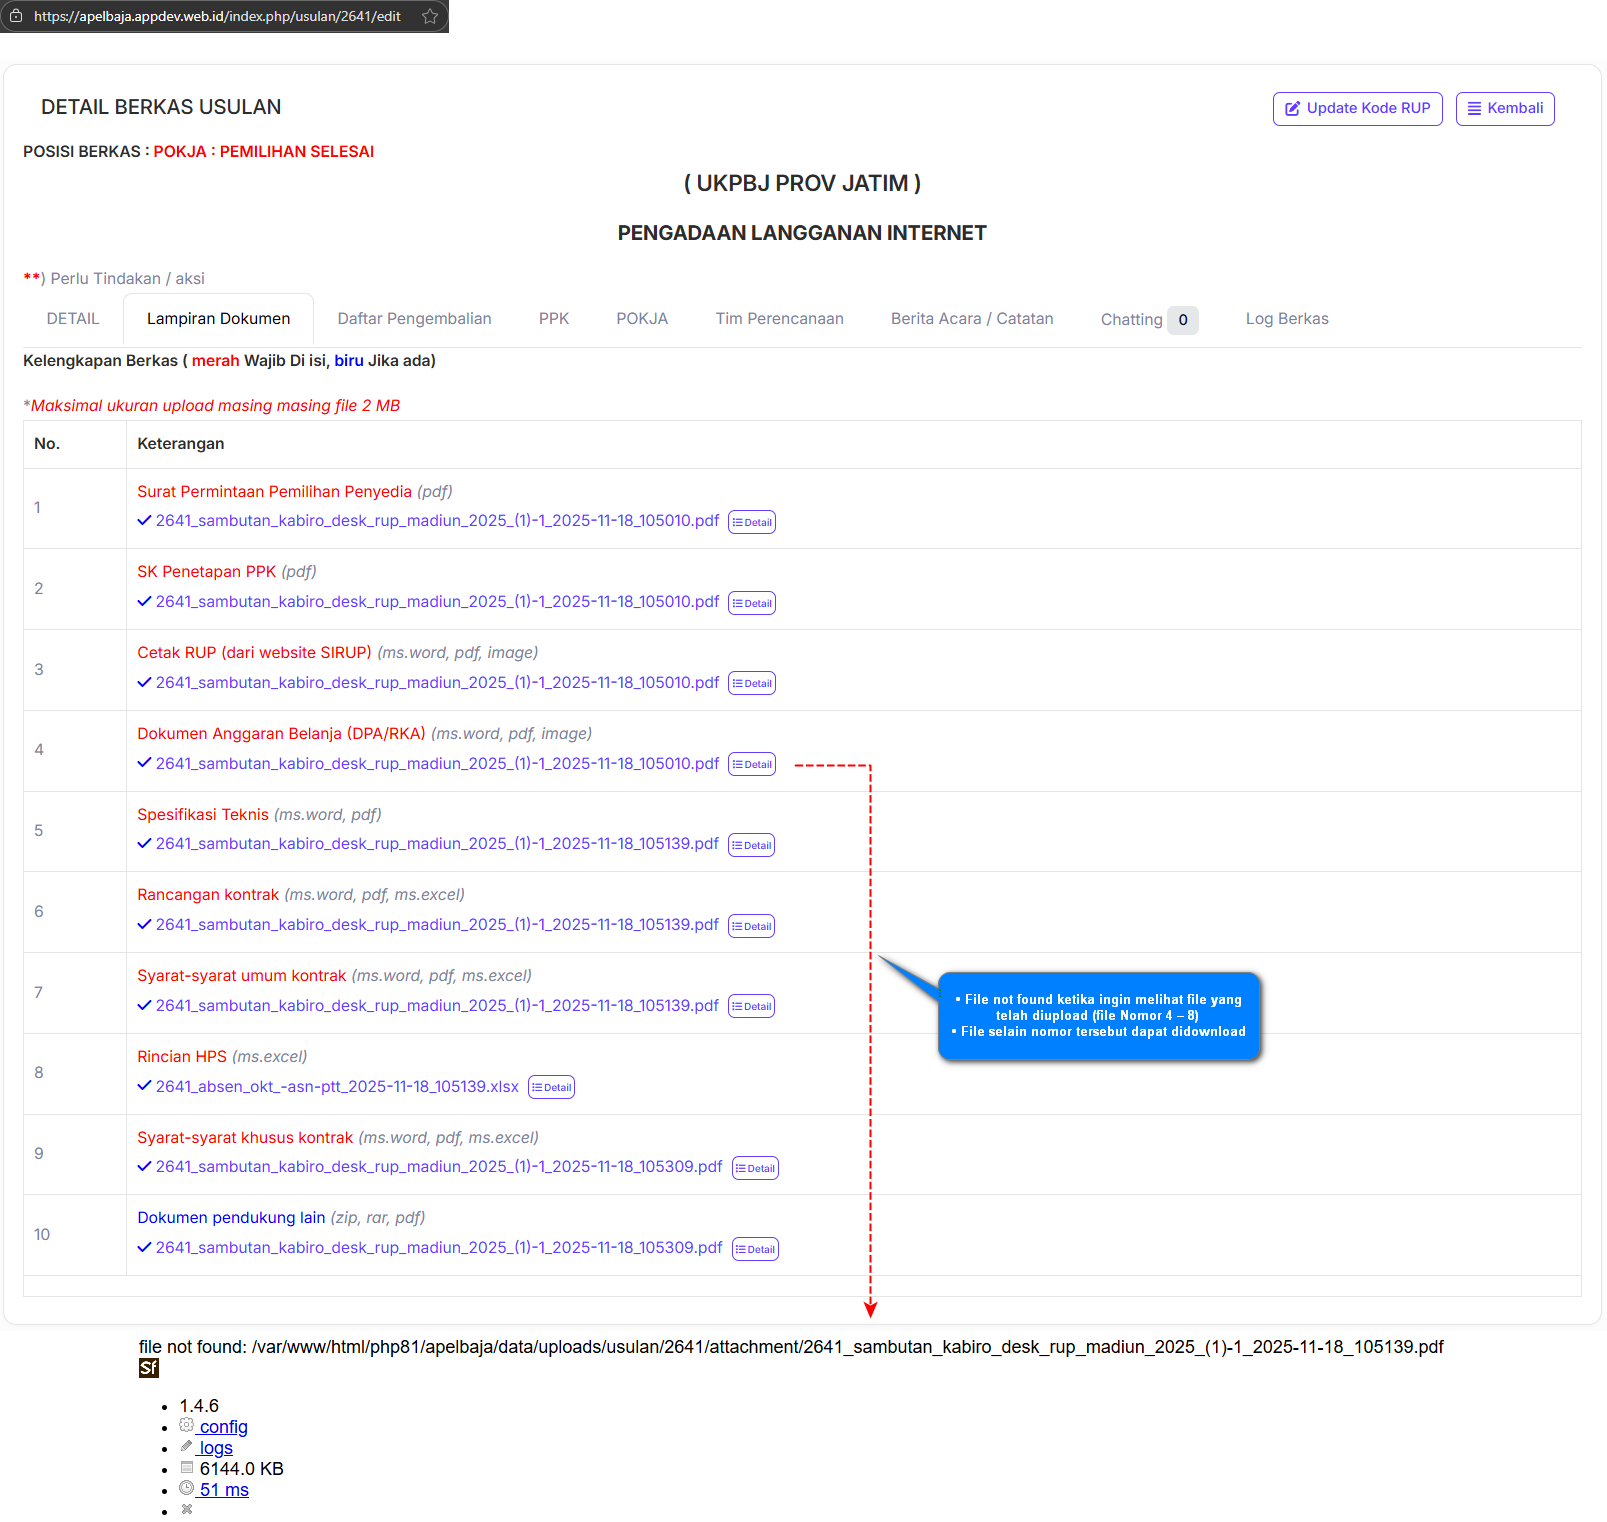Click the 'No.' column header
The image size is (1607, 1522).
click(x=47, y=444)
